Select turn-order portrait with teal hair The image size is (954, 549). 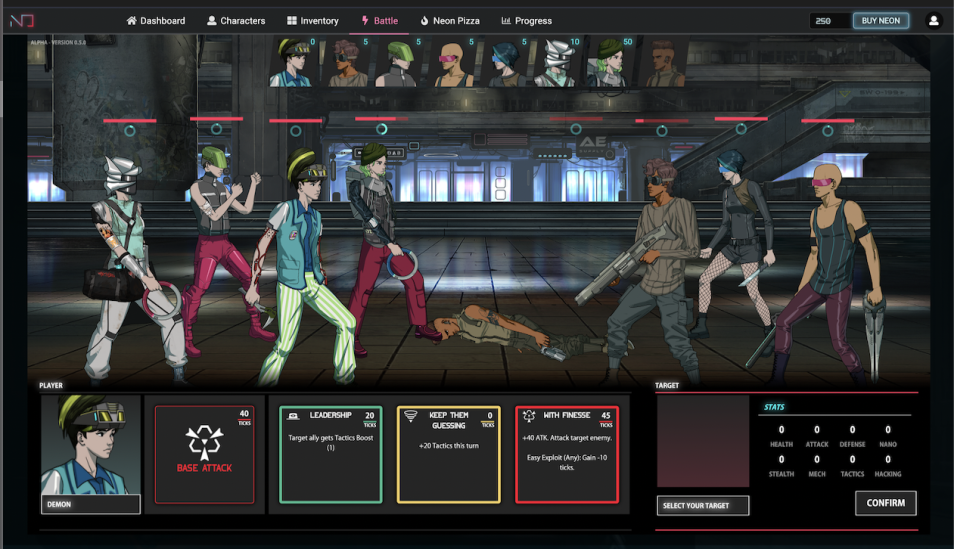[x=506, y=61]
